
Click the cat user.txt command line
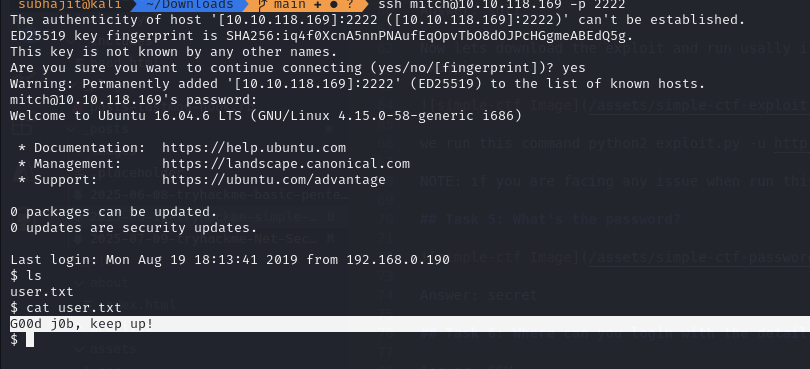[66, 308]
